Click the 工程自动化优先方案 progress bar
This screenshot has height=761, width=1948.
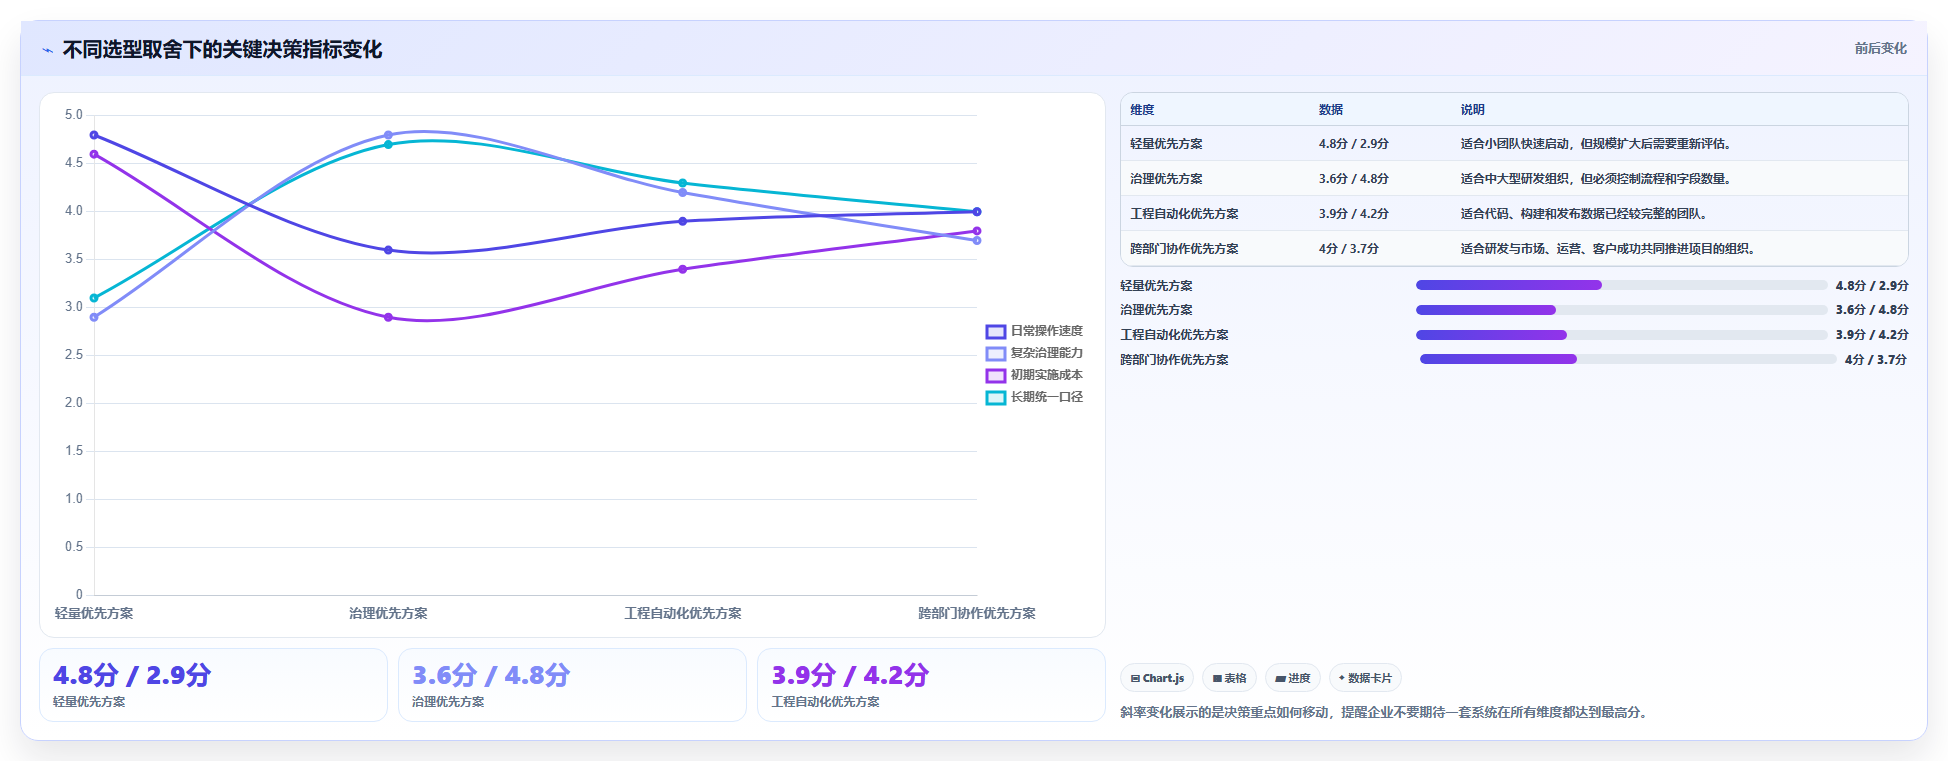click(x=1621, y=335)
